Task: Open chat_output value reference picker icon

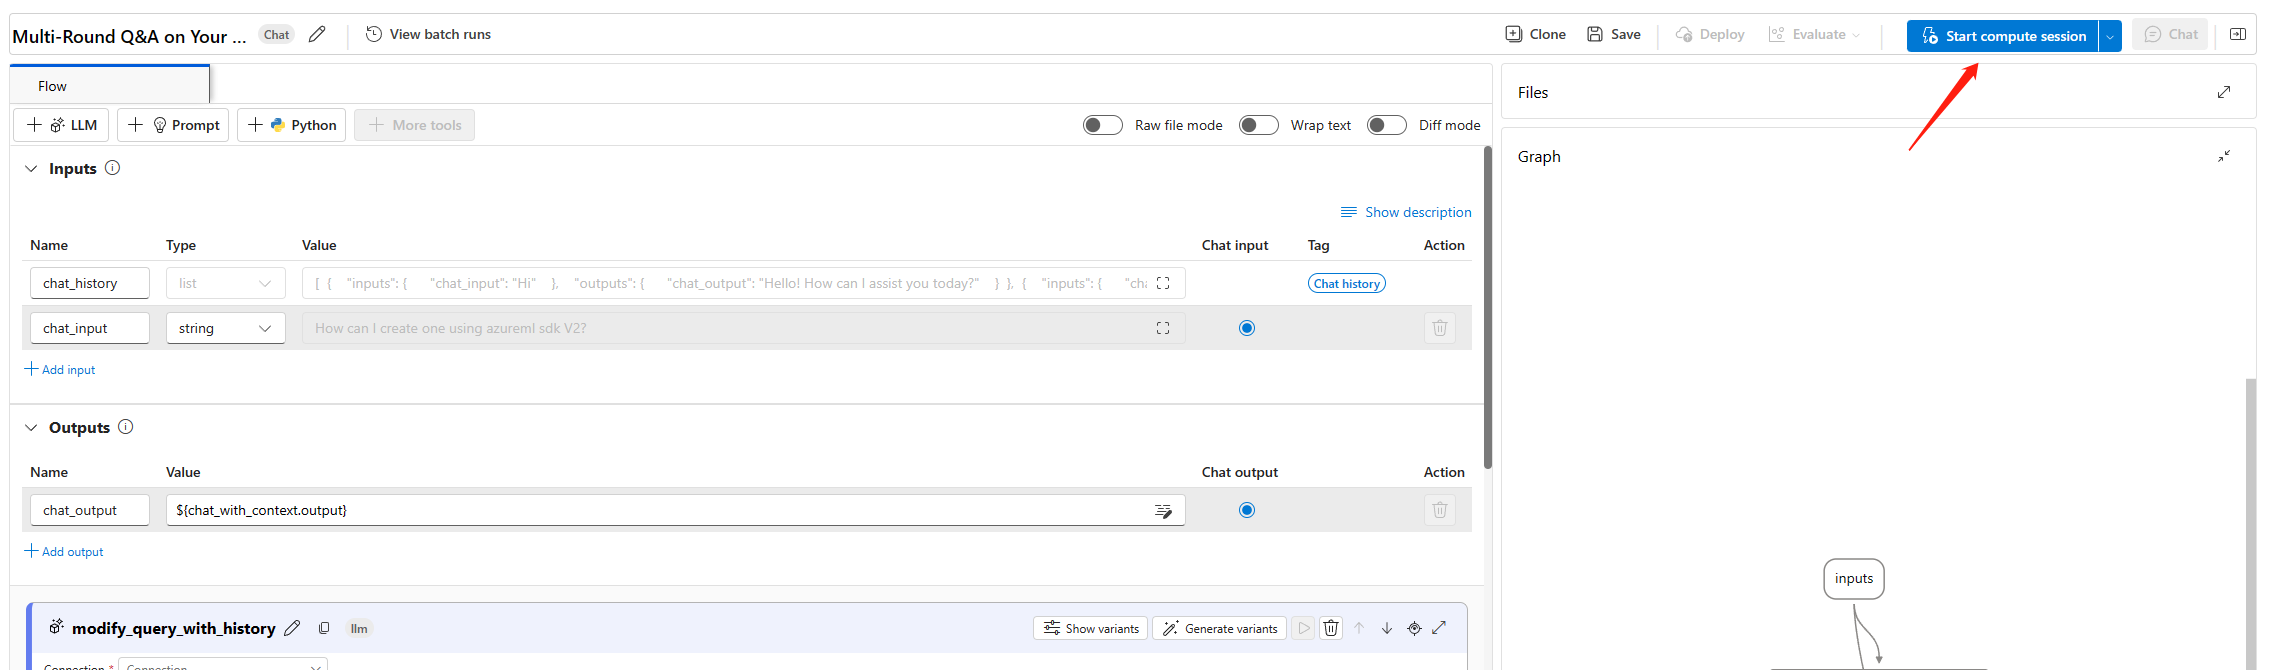Action: (1163, 511)
